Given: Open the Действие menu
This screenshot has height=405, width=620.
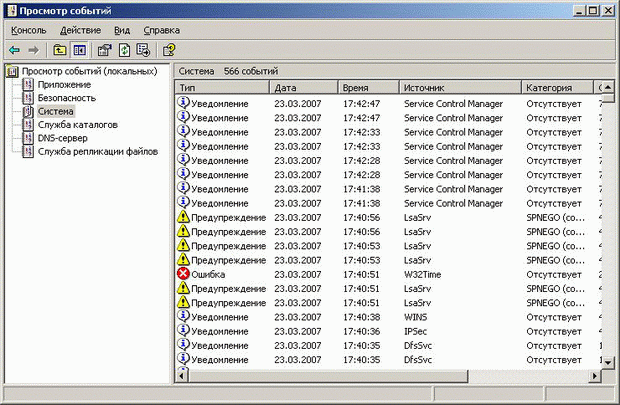Looking at the screenshot, I should pyautogui.click(x=80, y=30).
